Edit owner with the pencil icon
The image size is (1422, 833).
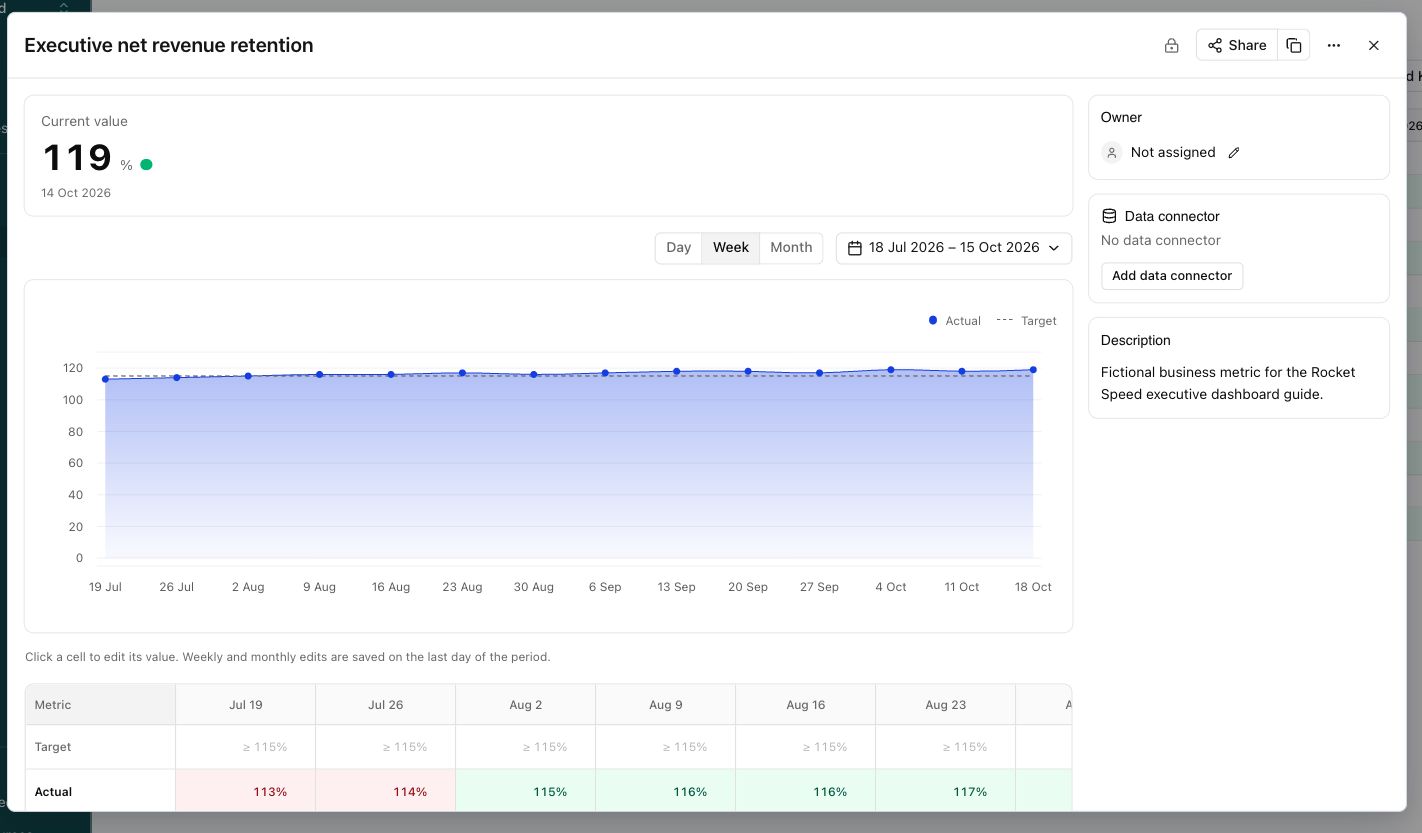[x=1234, y=152]
